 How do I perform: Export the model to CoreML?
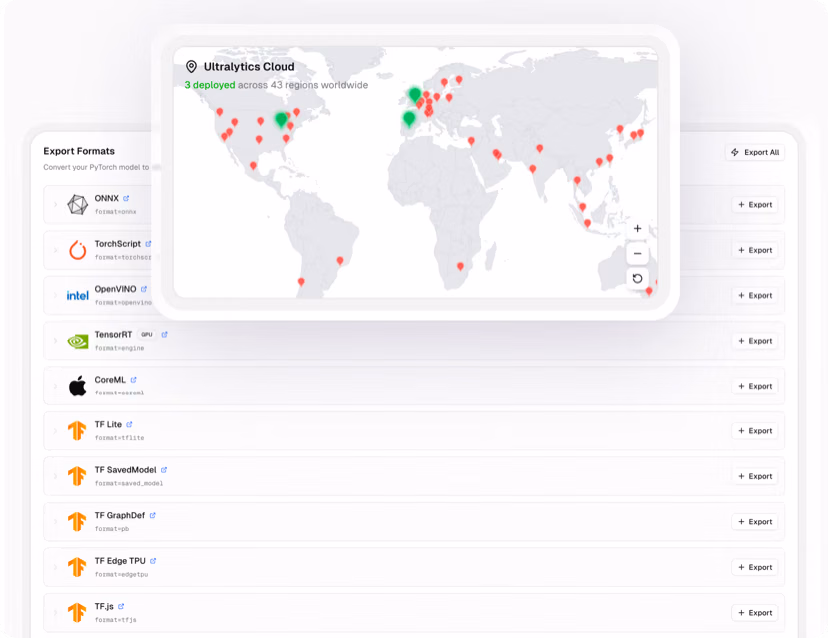[755, 386]
